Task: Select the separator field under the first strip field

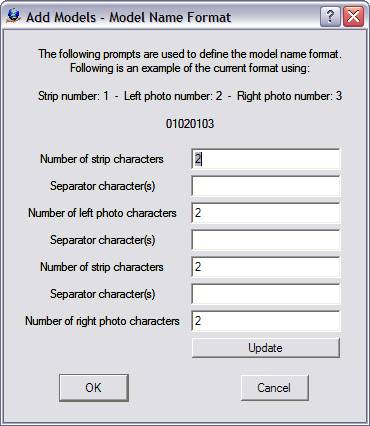Action: point(266,186)
